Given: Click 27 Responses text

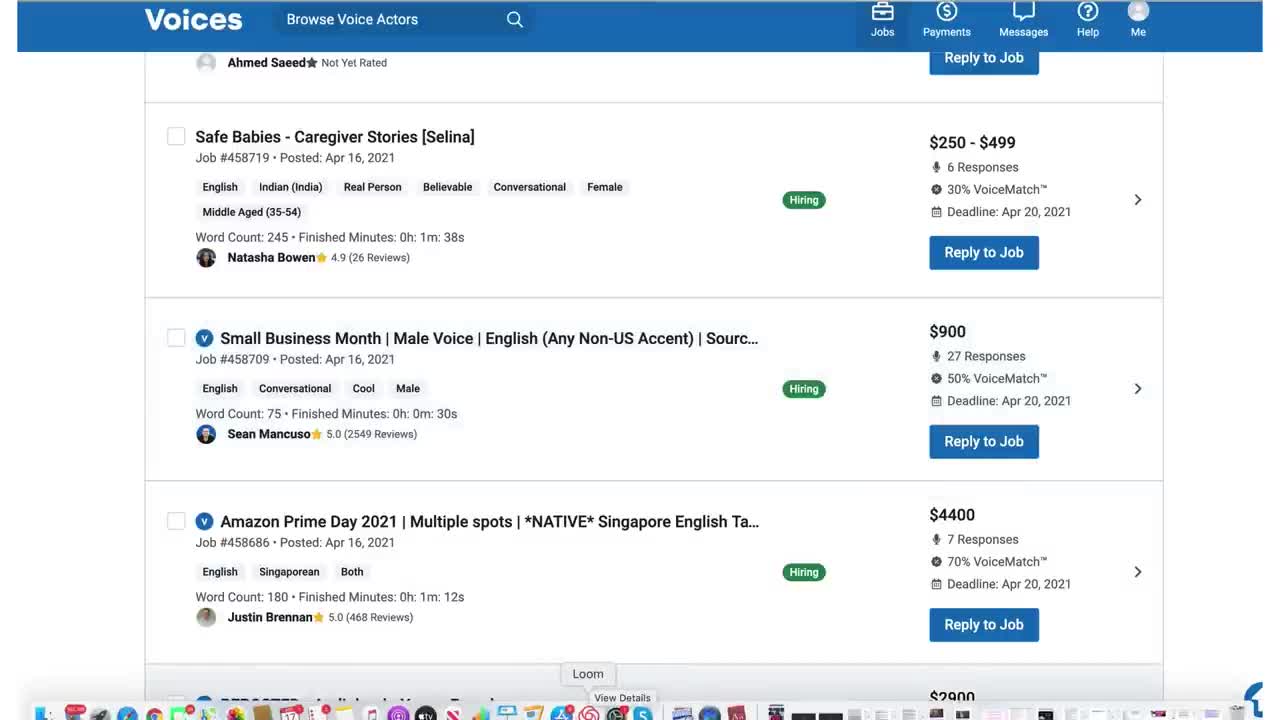Looking at the screenshot, I should [986, 356].
